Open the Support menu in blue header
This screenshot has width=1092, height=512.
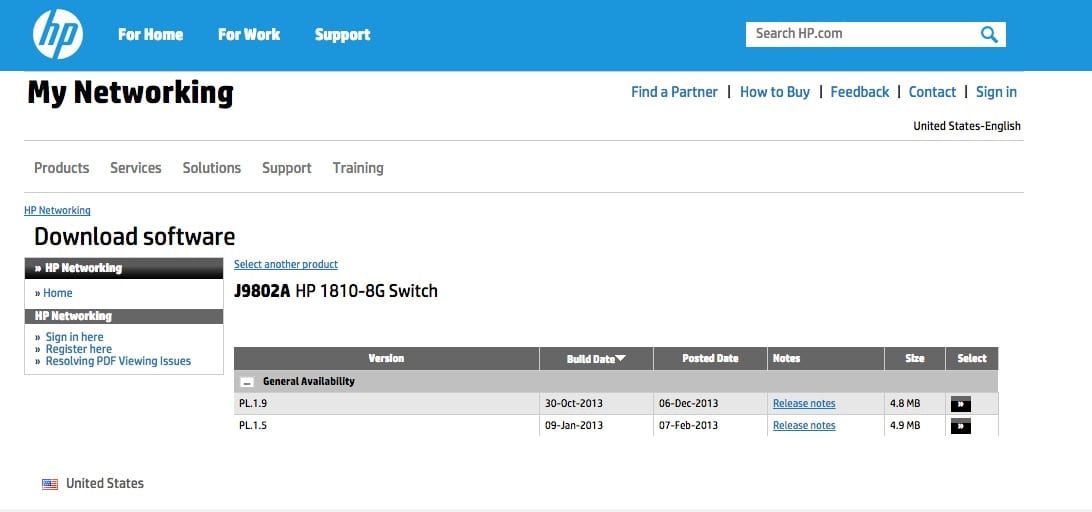(x=342, y=34)
